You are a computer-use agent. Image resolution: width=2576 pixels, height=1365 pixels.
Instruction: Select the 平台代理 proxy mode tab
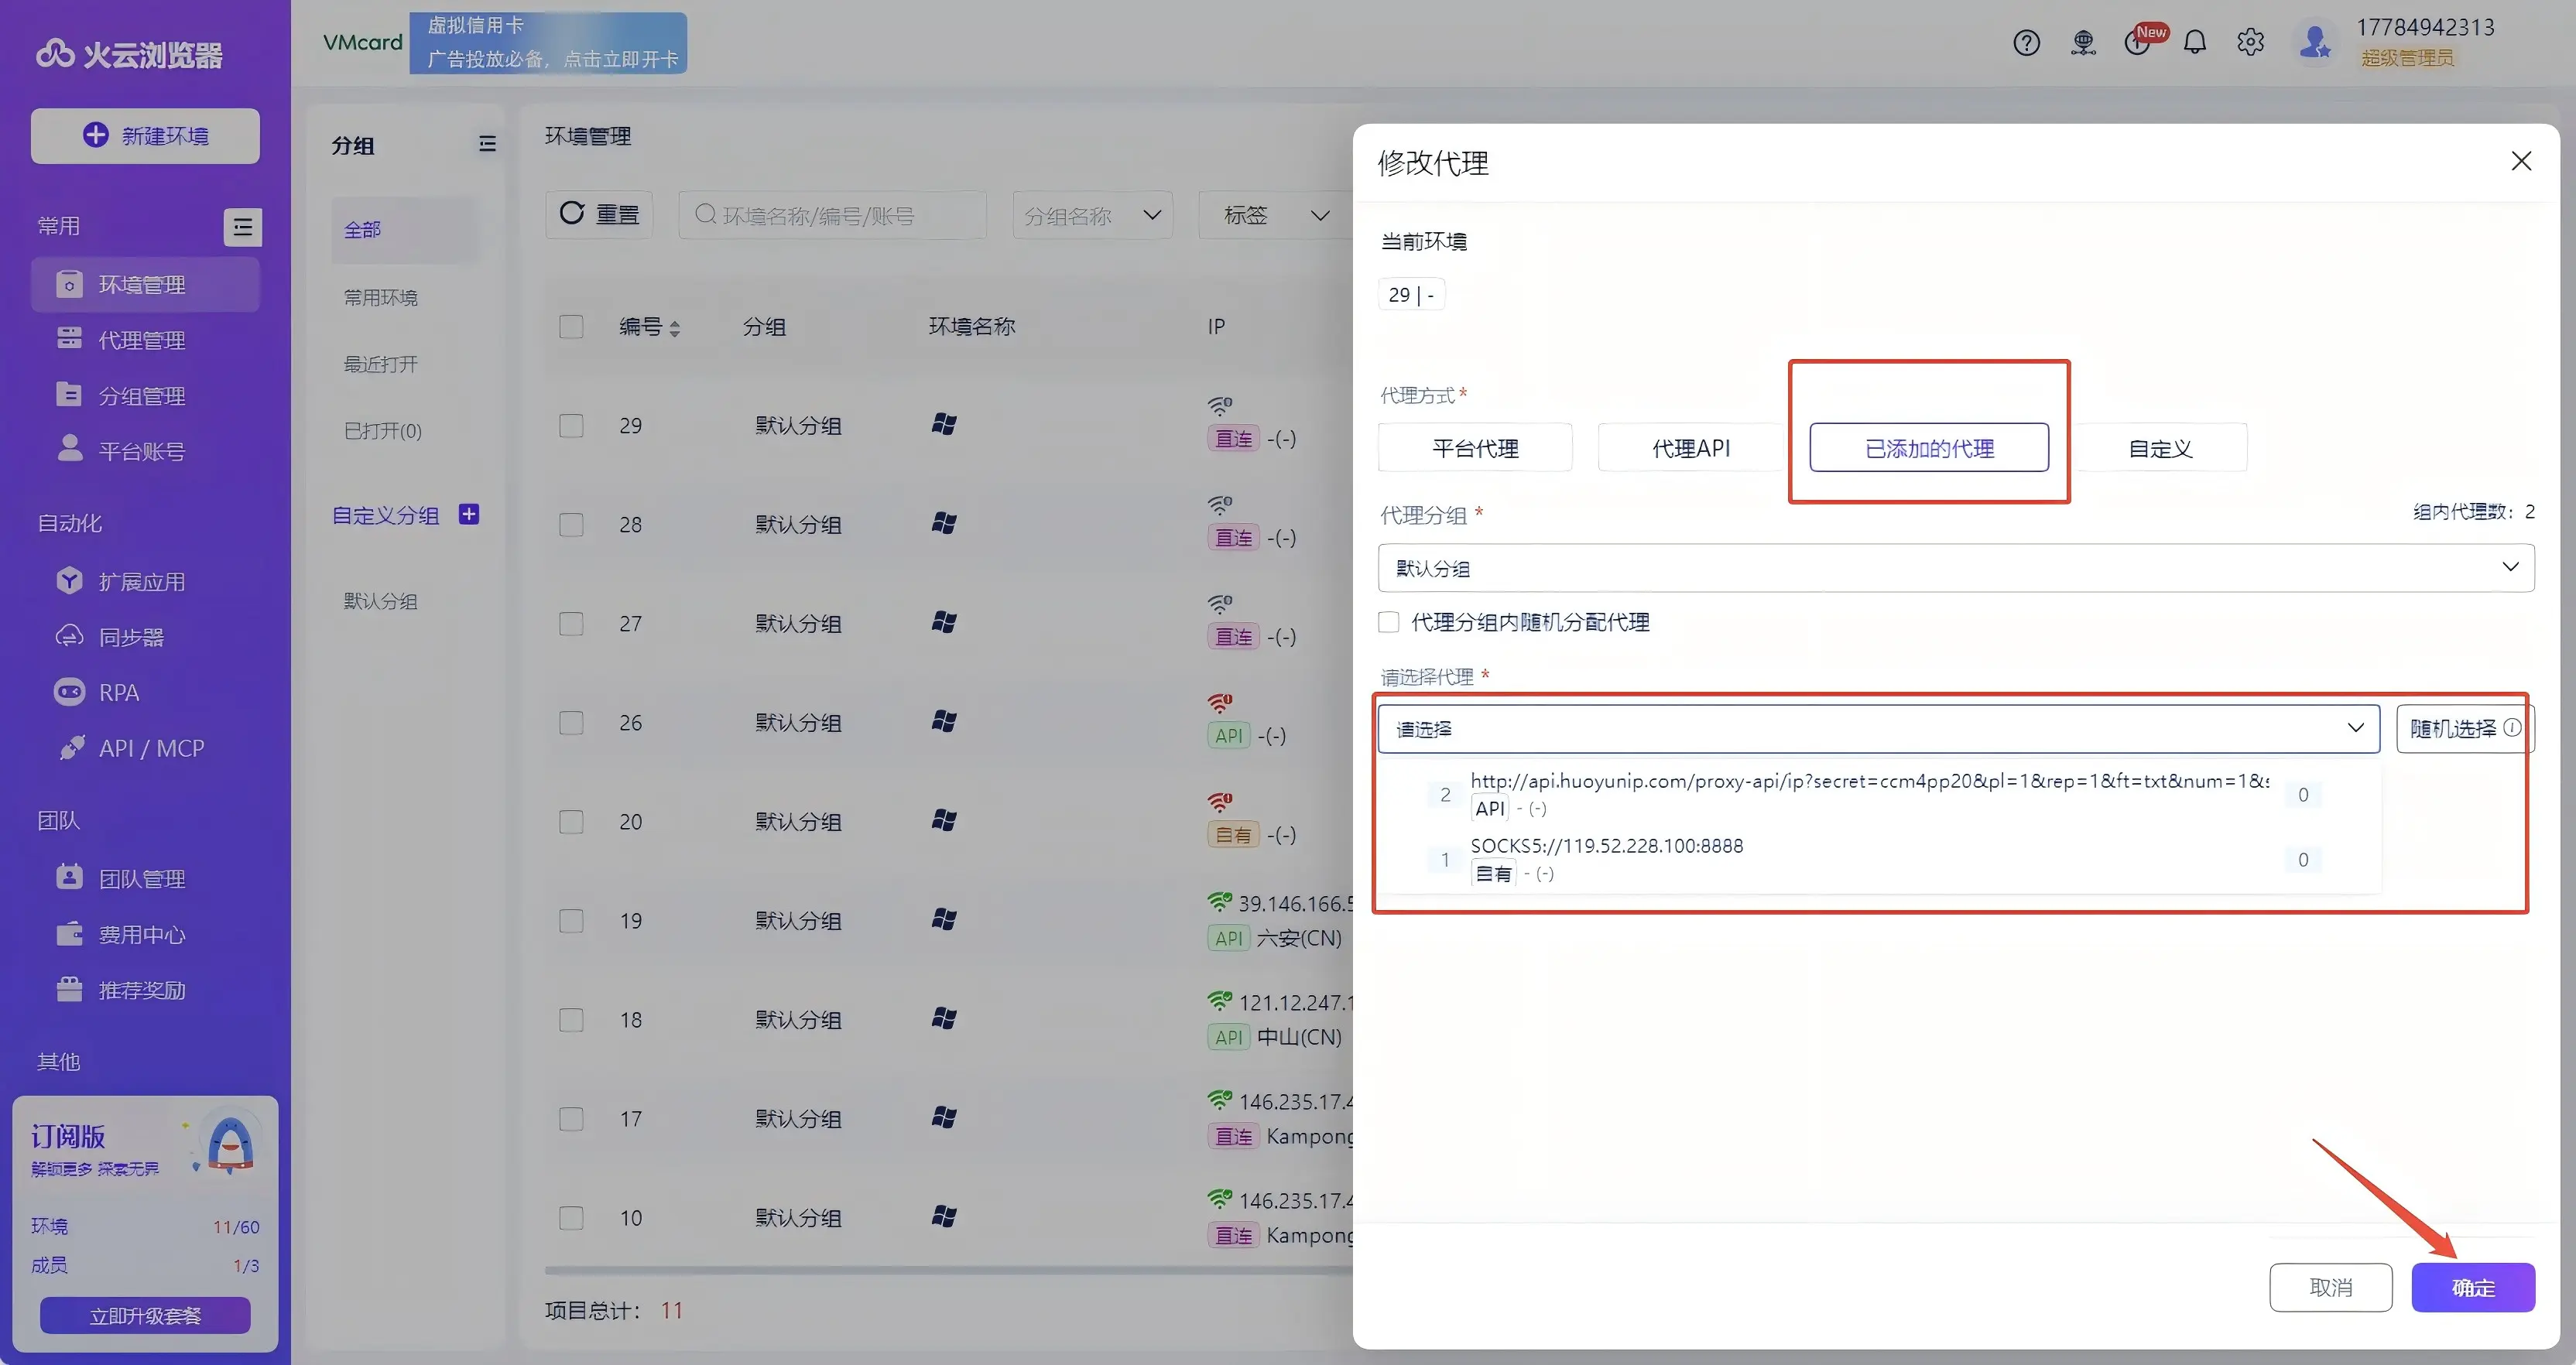[1475, 448]
